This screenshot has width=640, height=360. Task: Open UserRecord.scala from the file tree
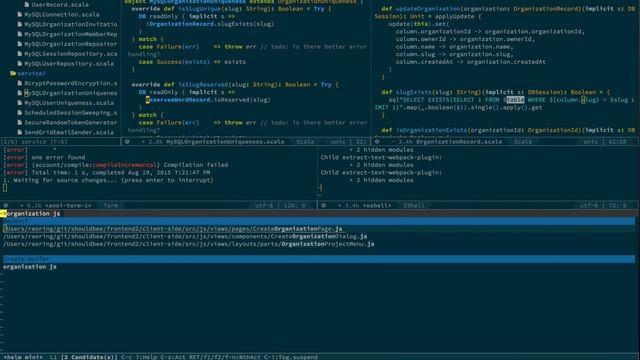(60, 4)
